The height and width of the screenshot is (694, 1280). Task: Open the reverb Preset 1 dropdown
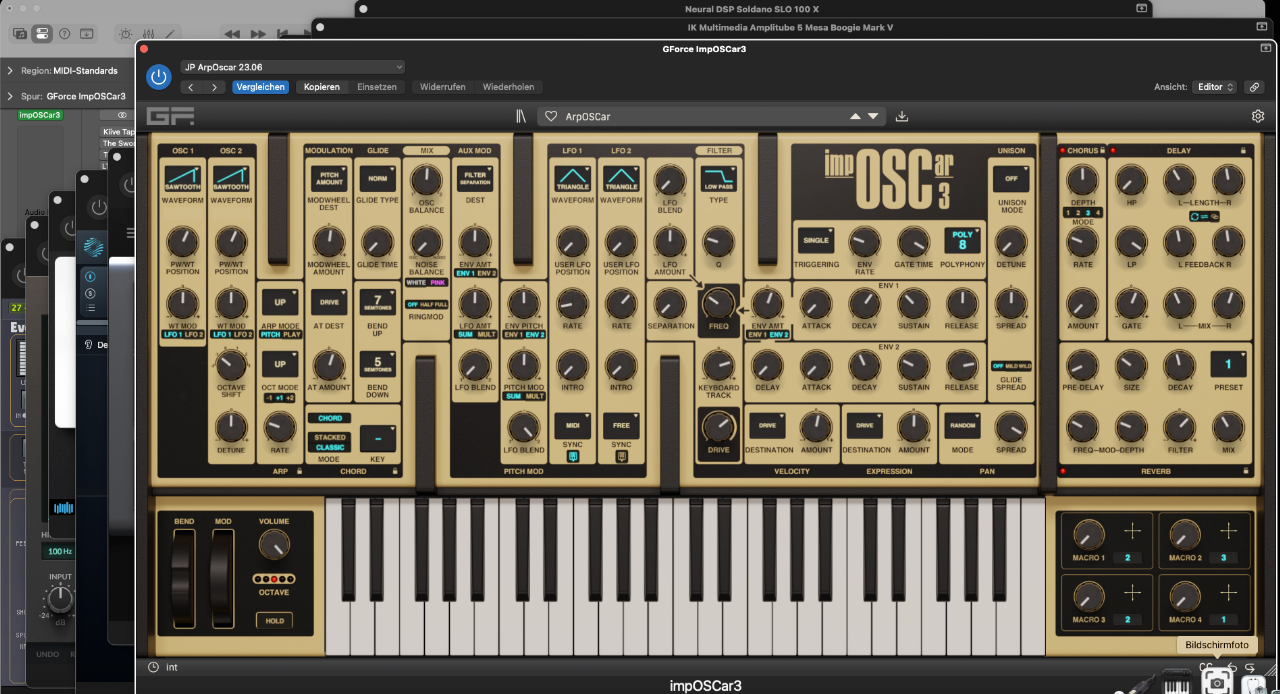[x=1228, y=365]
